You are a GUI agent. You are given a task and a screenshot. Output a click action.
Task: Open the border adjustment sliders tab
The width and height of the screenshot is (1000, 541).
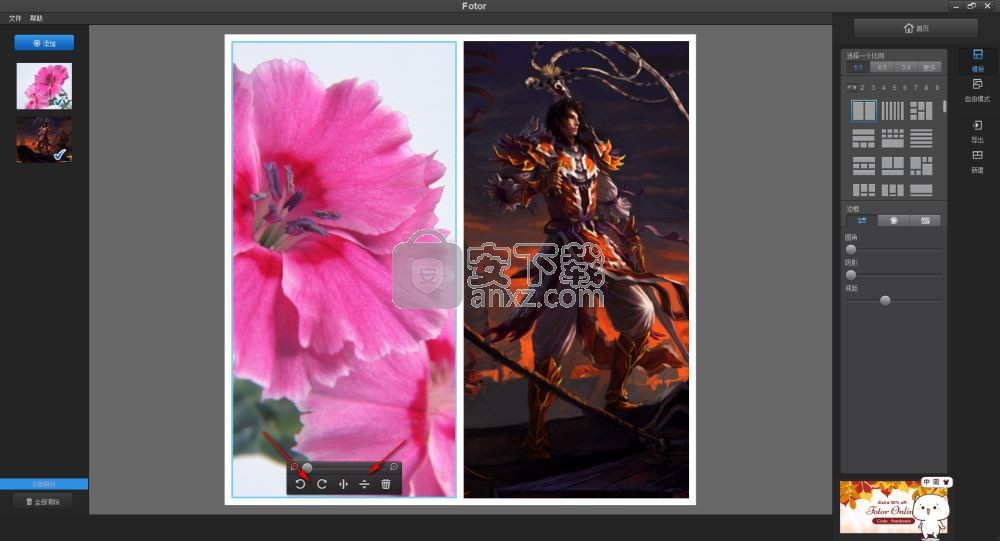862,221
